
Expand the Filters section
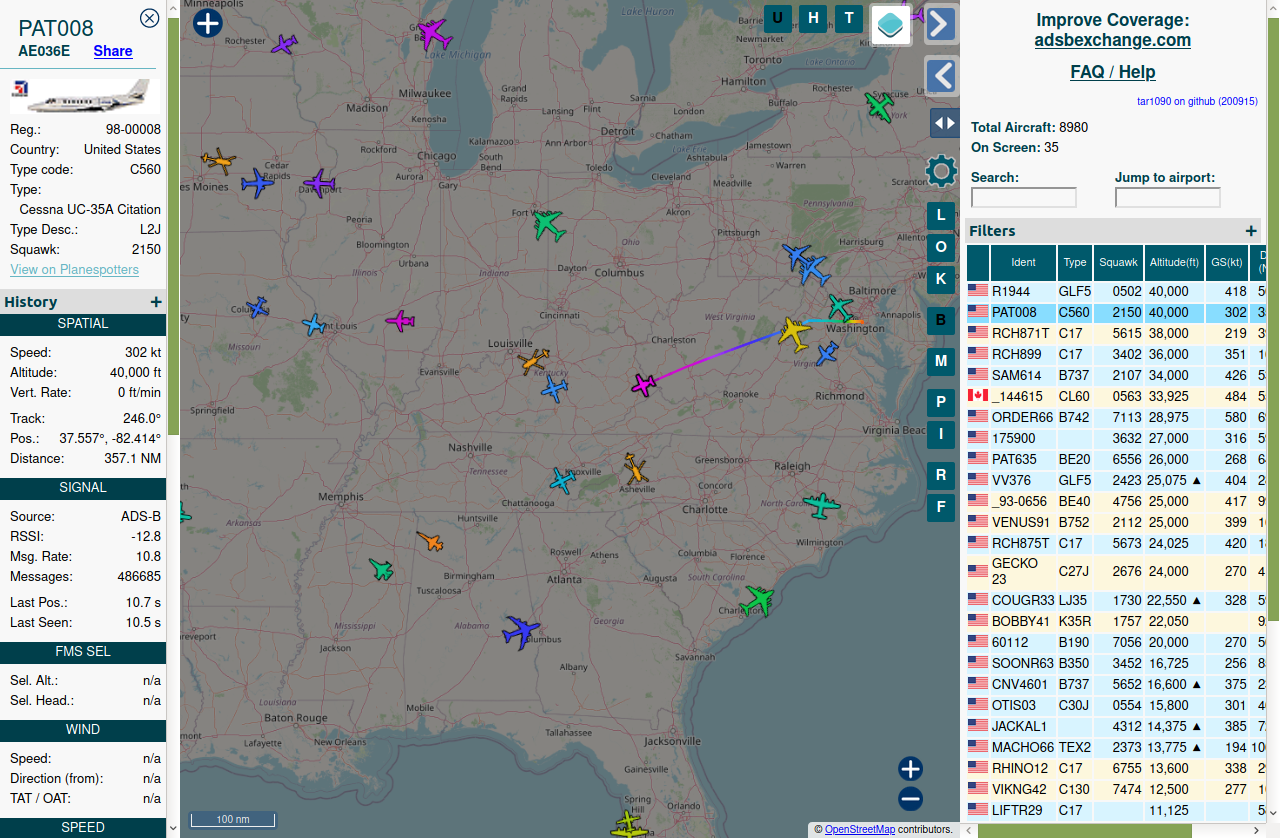pos(1250,231)
